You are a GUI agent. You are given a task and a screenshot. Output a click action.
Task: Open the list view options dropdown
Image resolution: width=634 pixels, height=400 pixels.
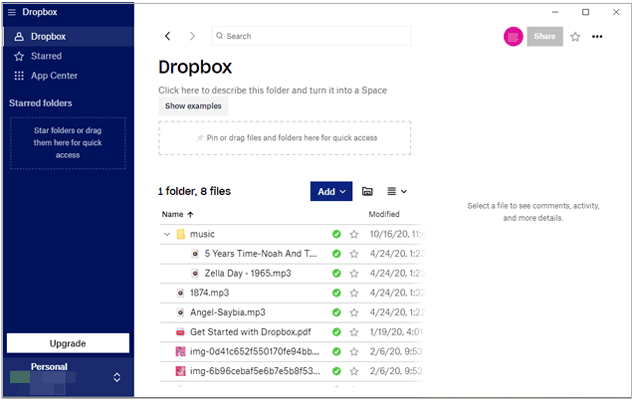tap(397, 191)
